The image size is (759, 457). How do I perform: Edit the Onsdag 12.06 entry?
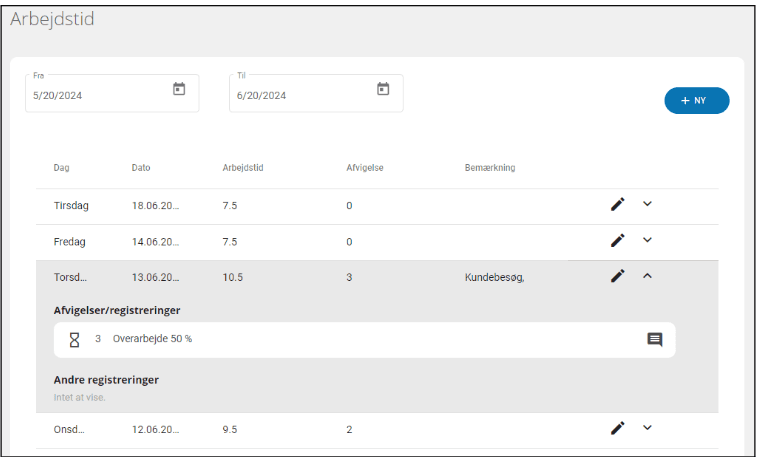point(617,429)
